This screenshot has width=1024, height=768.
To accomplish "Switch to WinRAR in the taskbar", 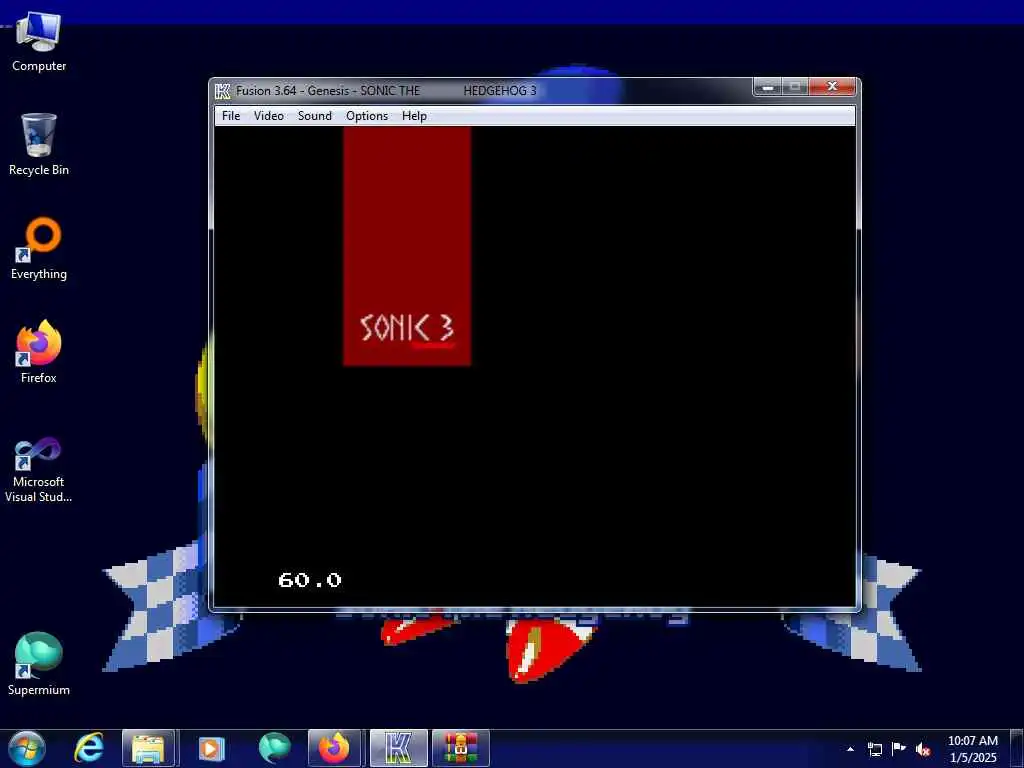I will [461, 748].
